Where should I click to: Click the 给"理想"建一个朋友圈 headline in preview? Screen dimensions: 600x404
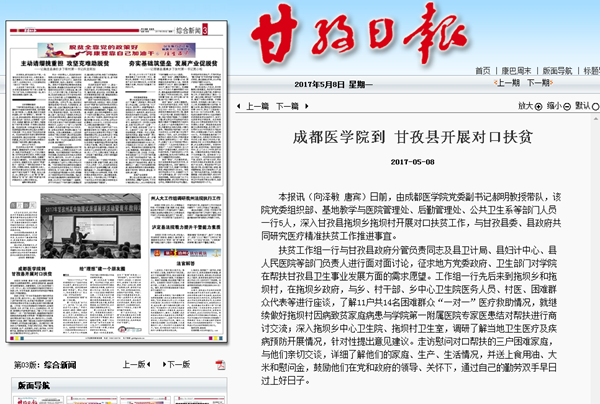click(102, 269)
